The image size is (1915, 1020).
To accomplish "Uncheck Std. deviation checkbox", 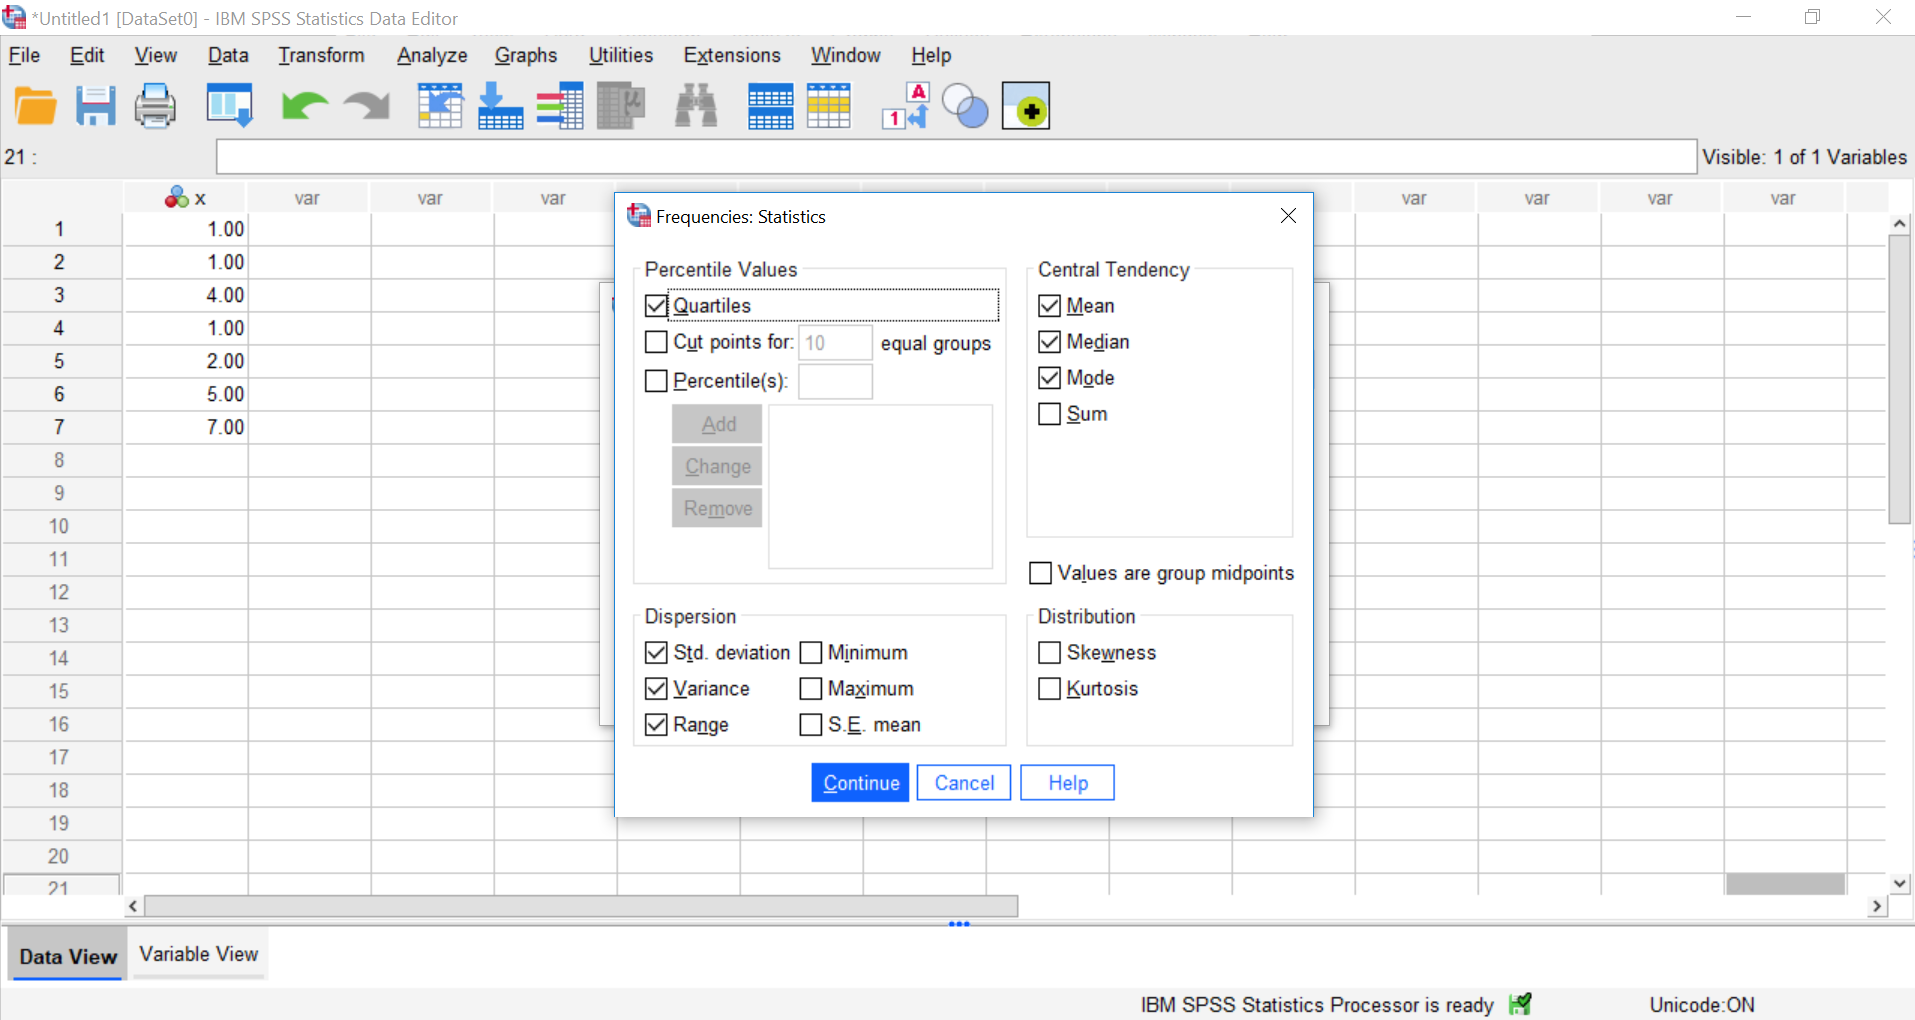I will pyautogui.click(x=656, y=653).
